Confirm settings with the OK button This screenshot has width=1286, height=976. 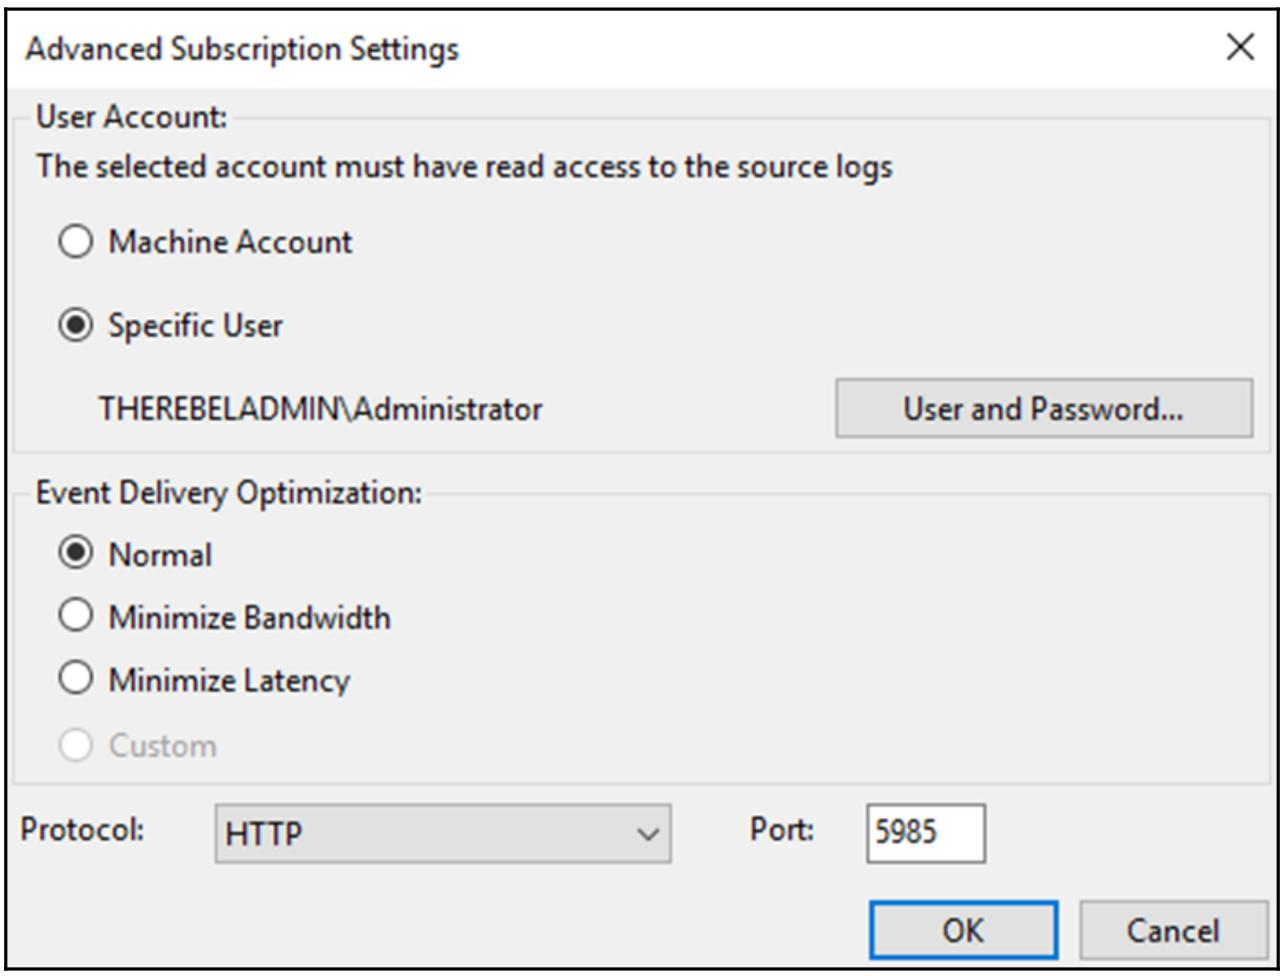point(963,930)
